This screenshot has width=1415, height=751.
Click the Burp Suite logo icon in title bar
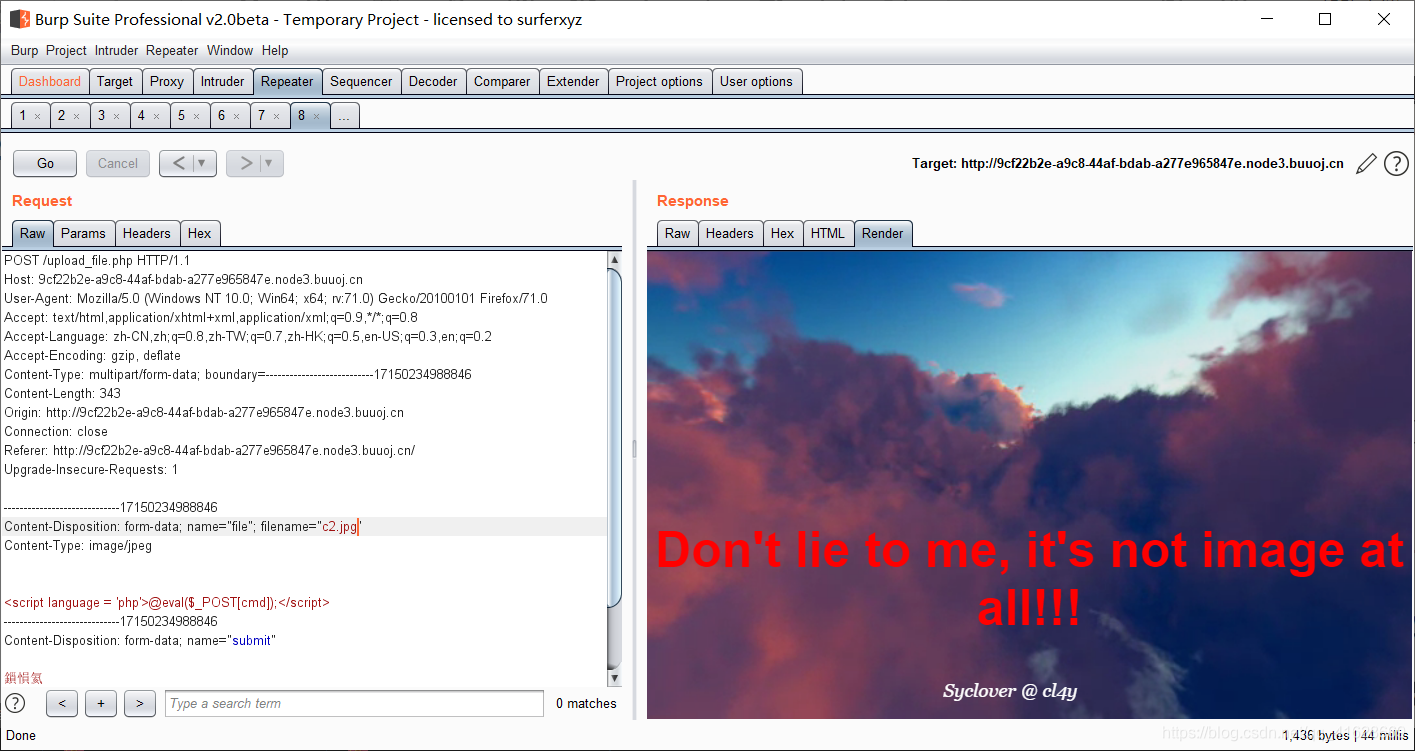coord(19,19)
